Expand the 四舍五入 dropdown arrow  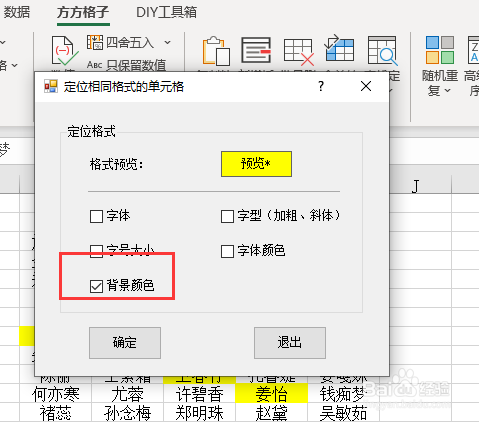click(167, 42)
